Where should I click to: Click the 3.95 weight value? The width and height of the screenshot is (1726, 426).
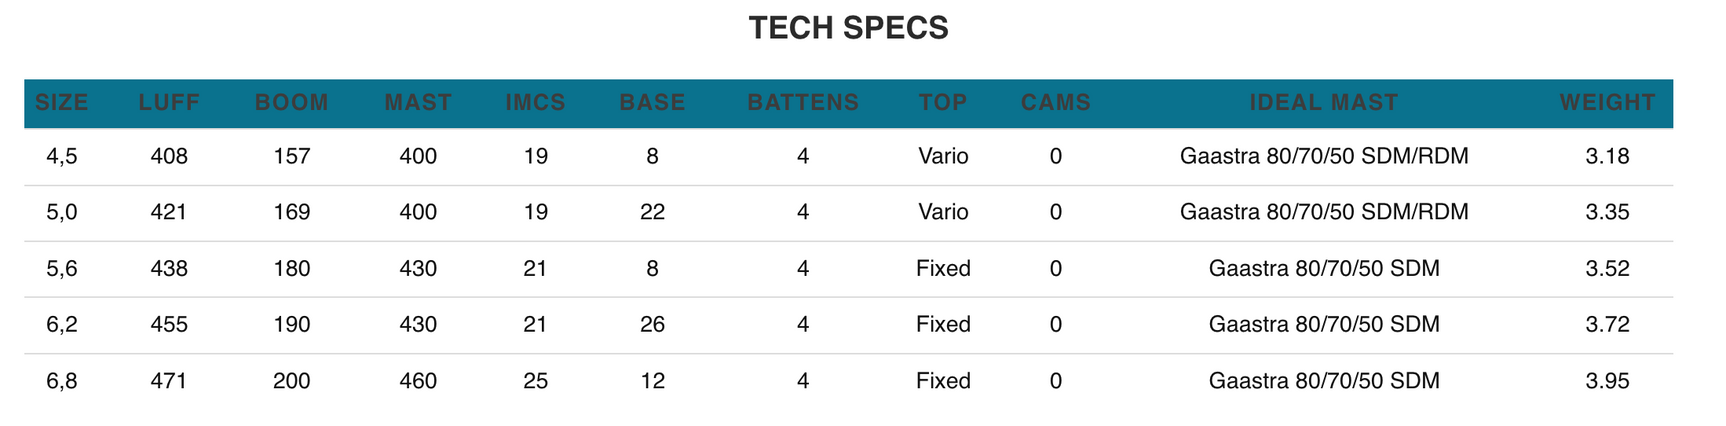[1607, 381]
